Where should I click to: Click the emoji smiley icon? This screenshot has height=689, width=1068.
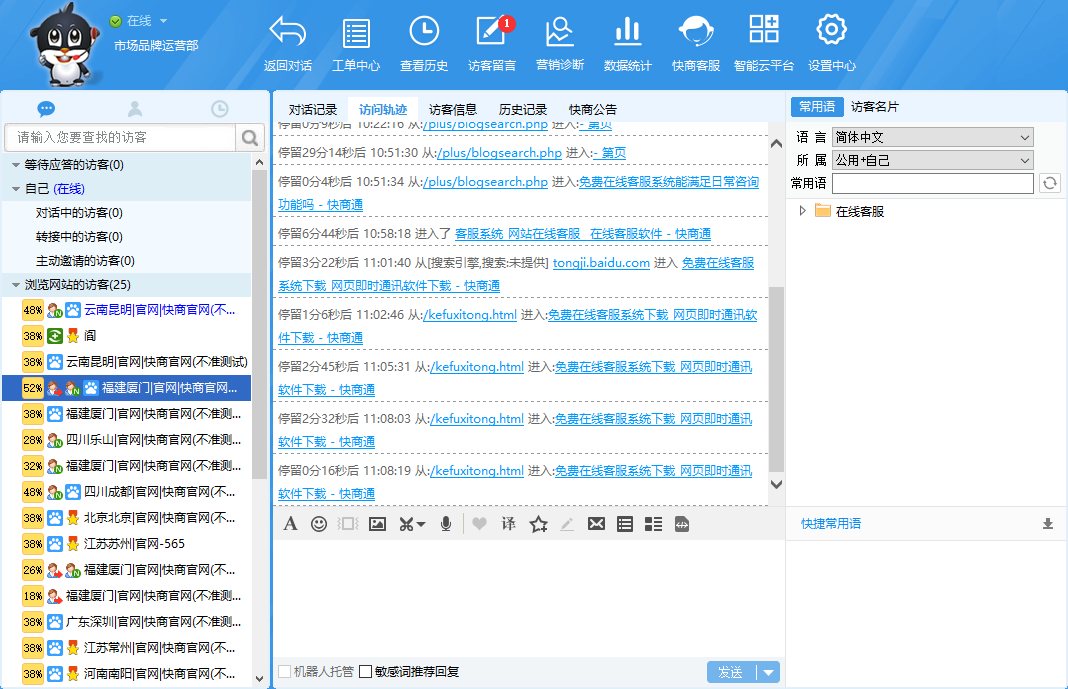click(x=319, y=523)
